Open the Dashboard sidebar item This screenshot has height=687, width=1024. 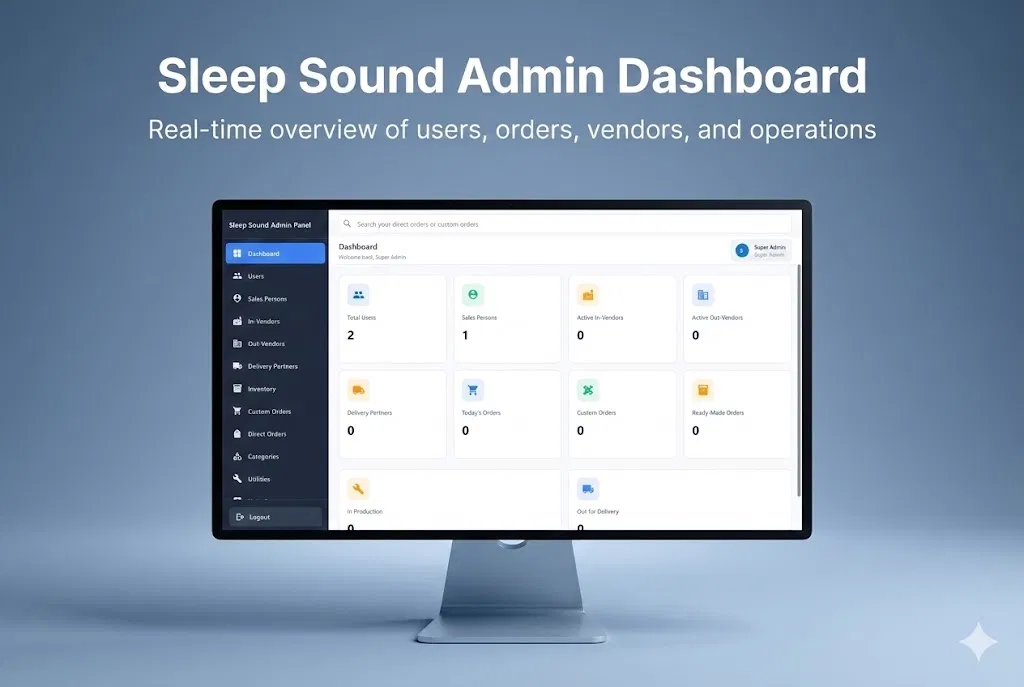[x=275, y=253]
